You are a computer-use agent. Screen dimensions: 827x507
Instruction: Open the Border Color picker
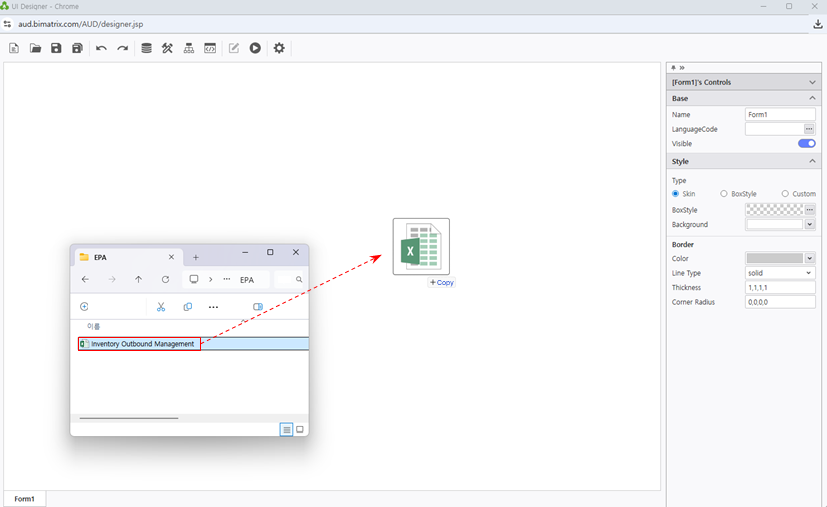(780, 258)
